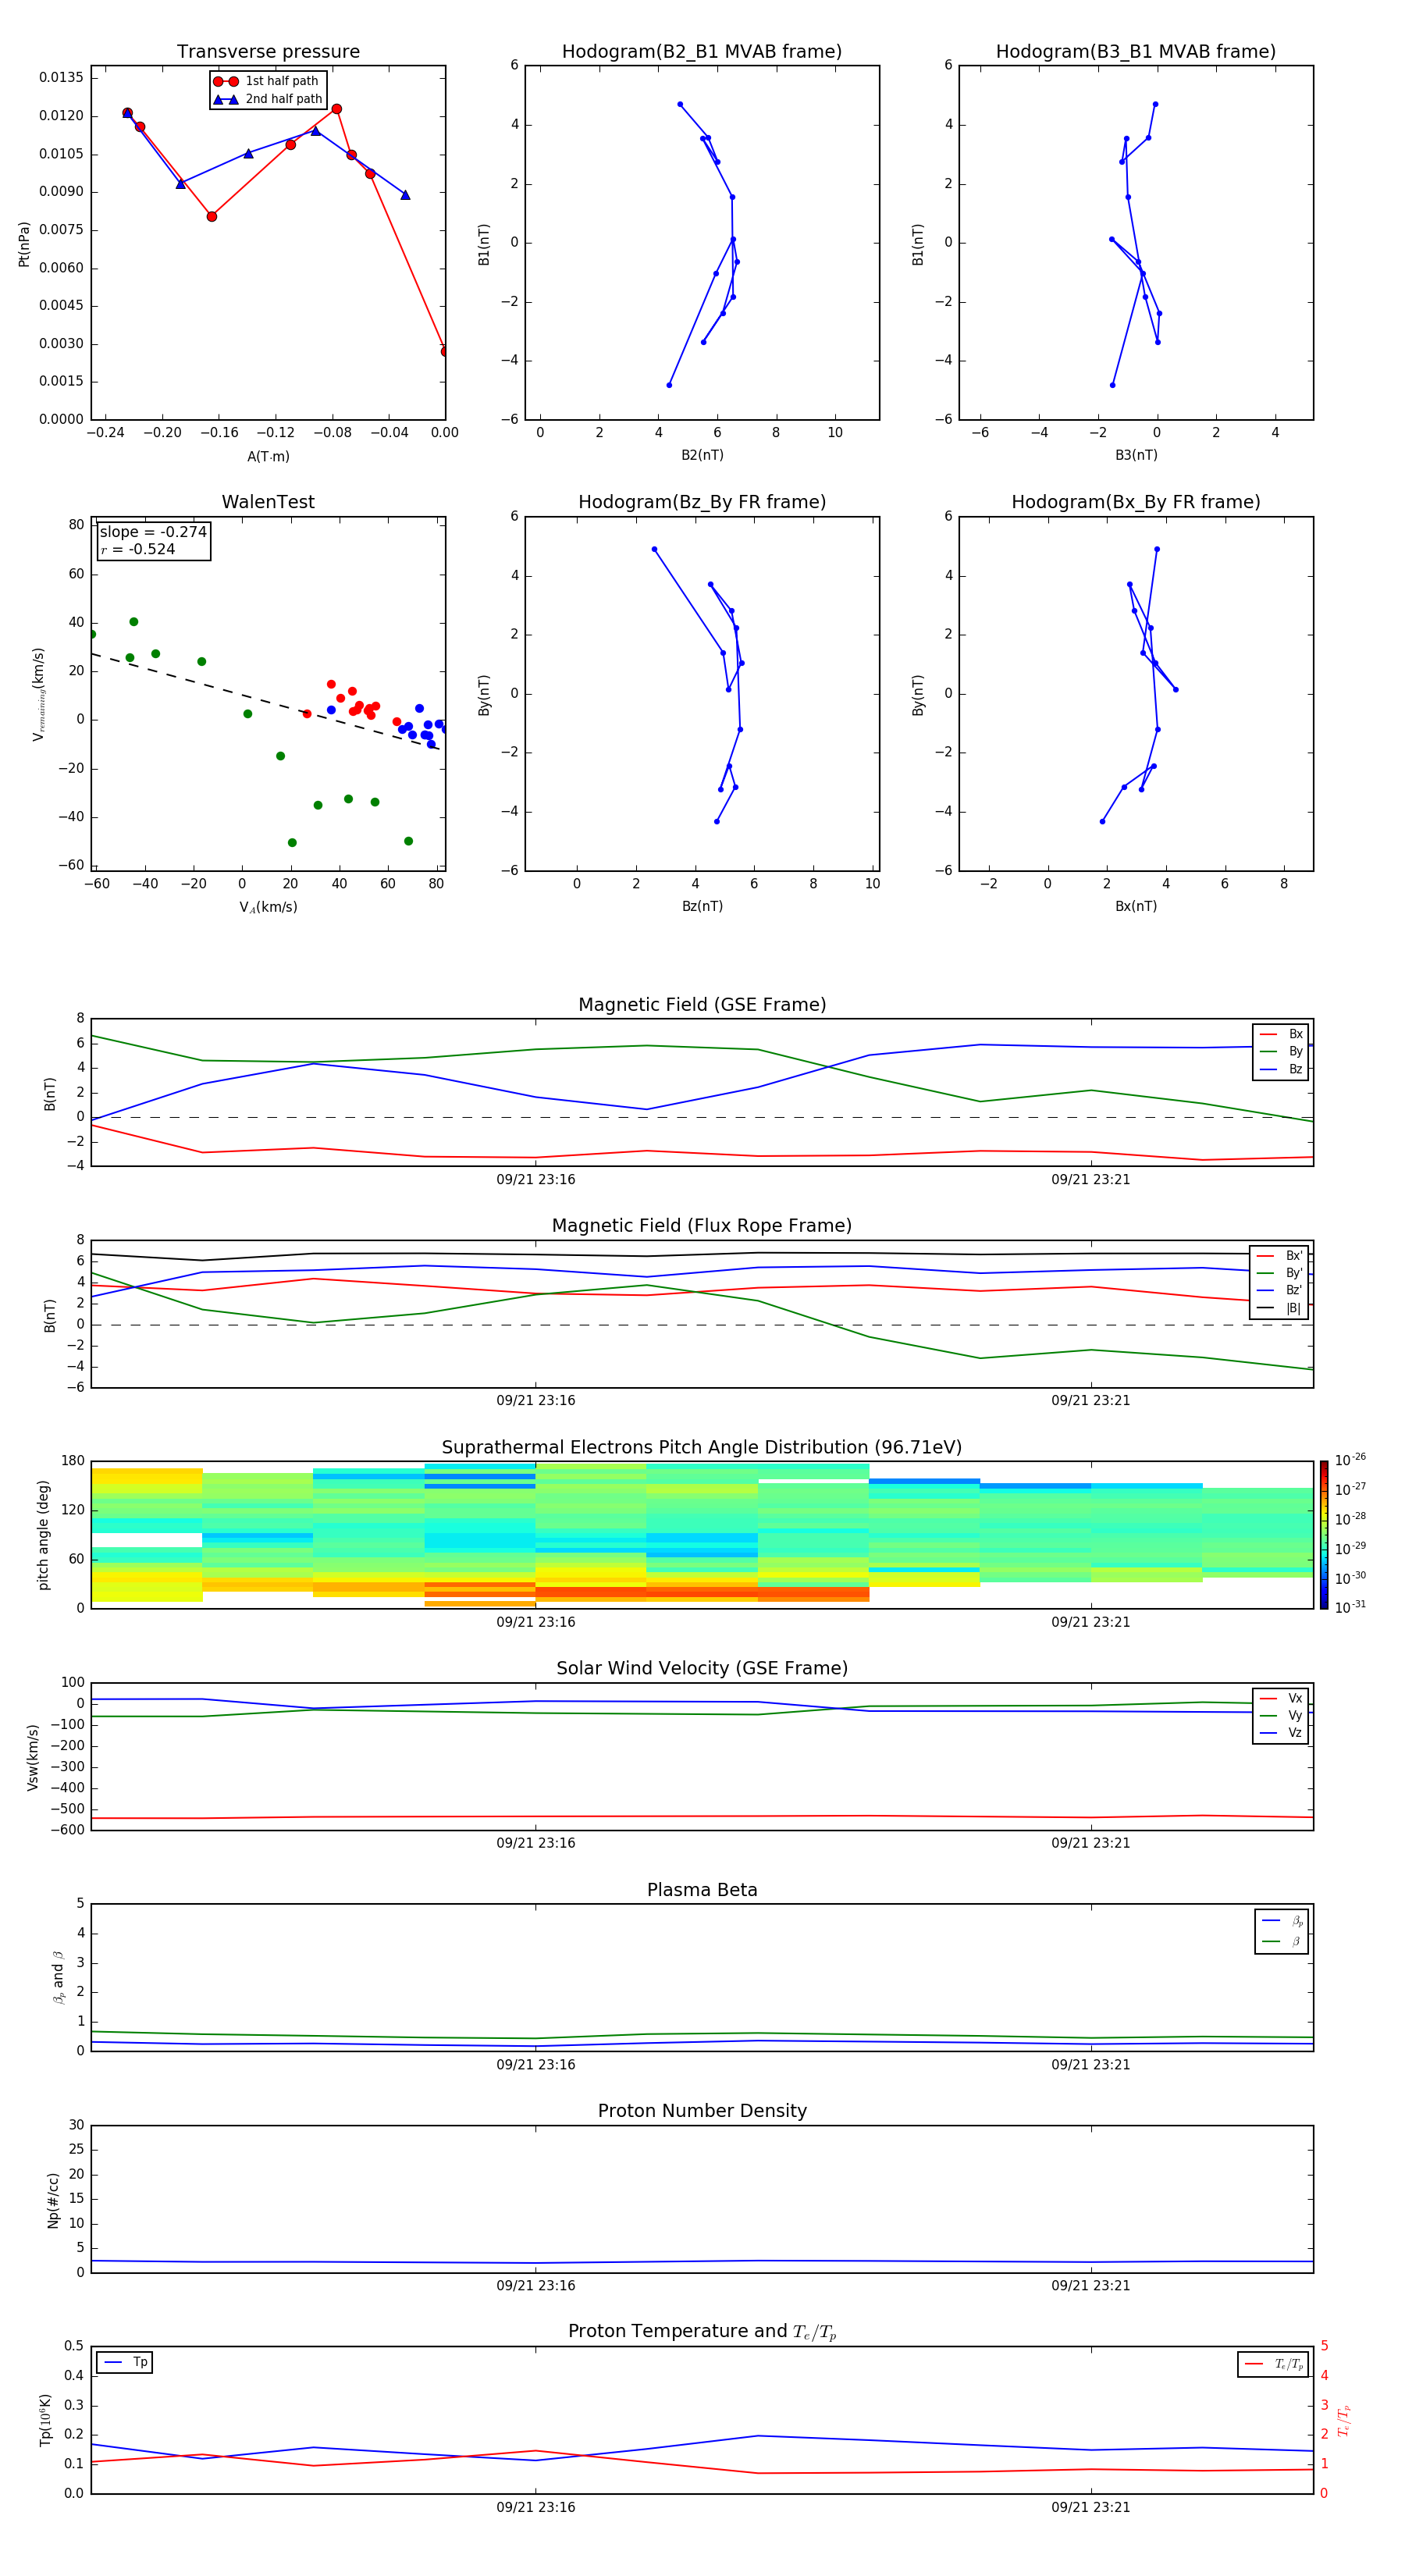This screenshot has width=1405, height=2576.
Task: Click 'By' in the GSE frame legend
Action: [x=1281, y=1051]
